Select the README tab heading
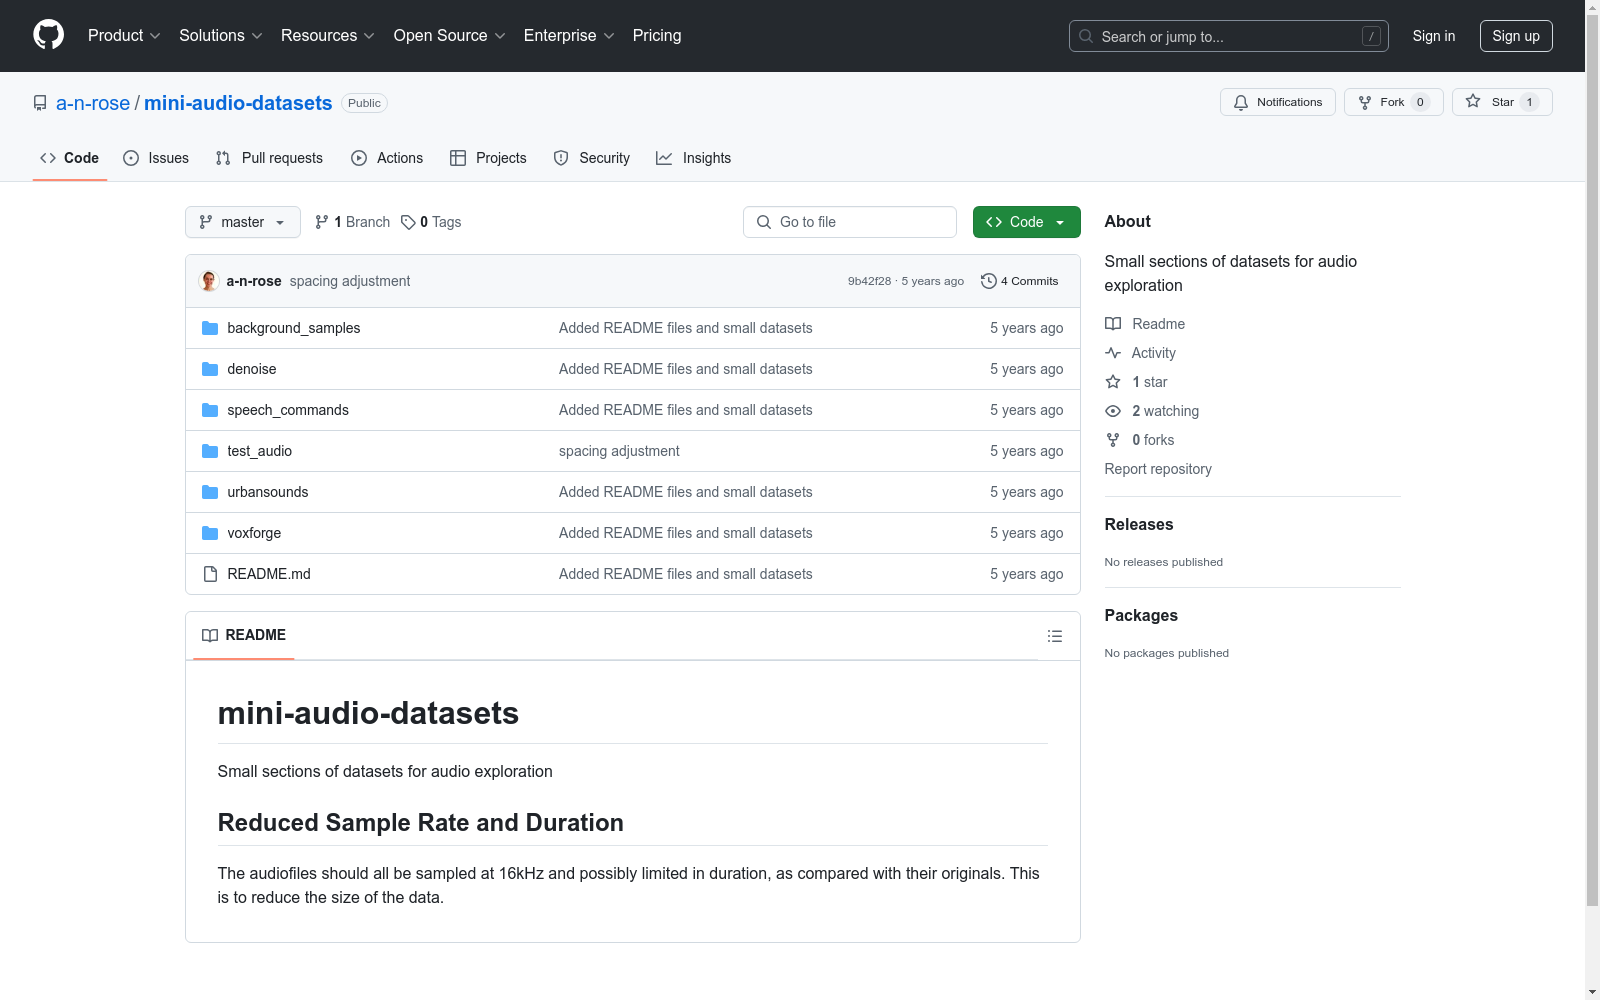Image resolution: width=1600 pixels, height=1000 pixels. pos(244,635)
